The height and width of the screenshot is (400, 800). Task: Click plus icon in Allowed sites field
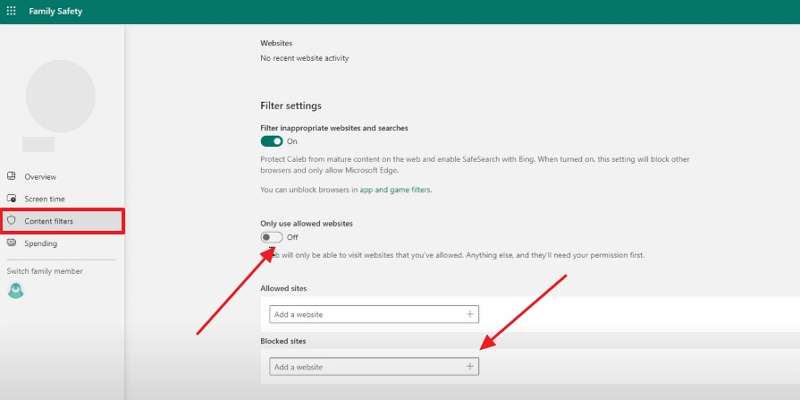coord(470,314)
